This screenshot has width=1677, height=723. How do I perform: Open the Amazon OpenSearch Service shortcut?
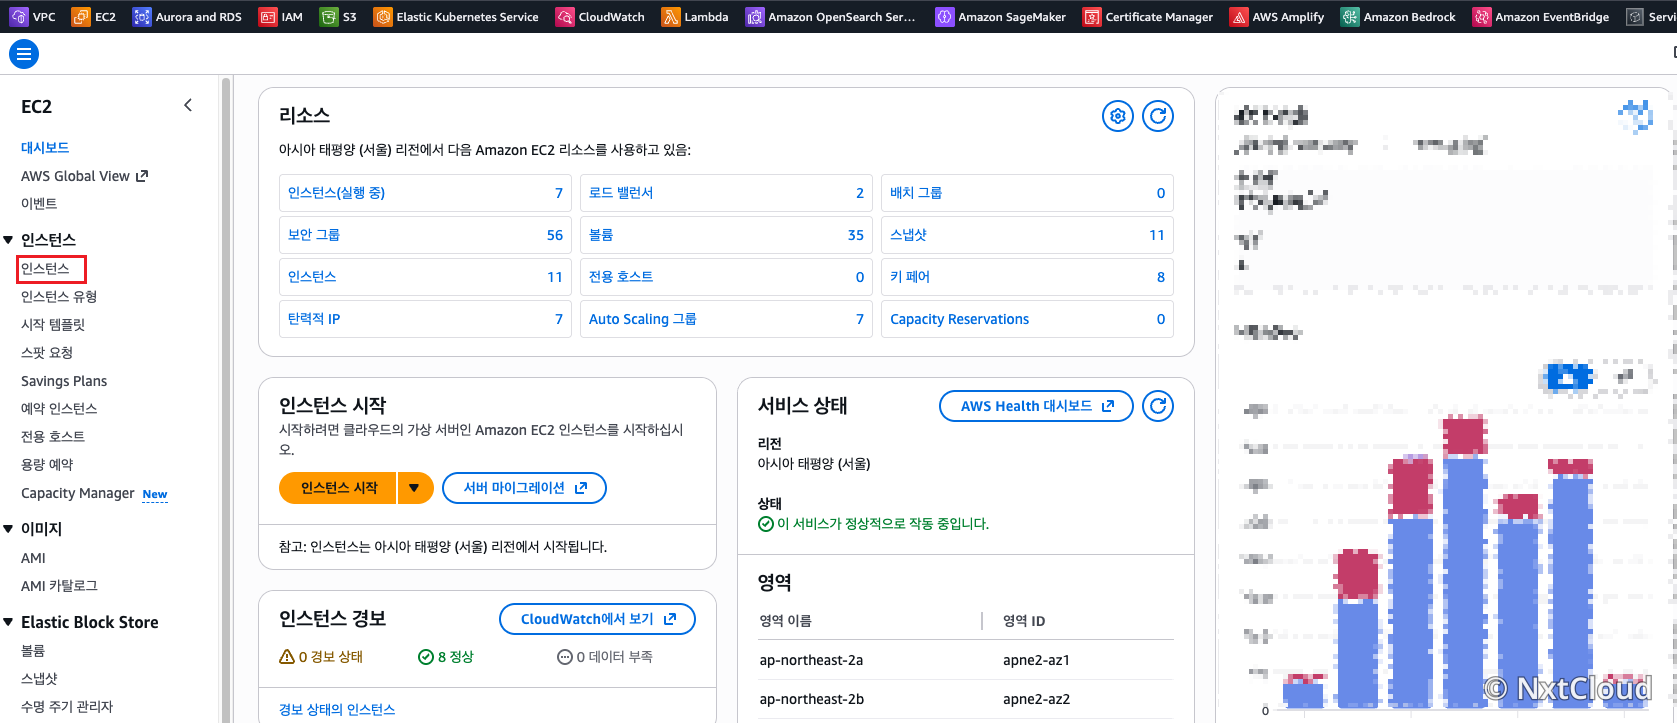[830, 16]
